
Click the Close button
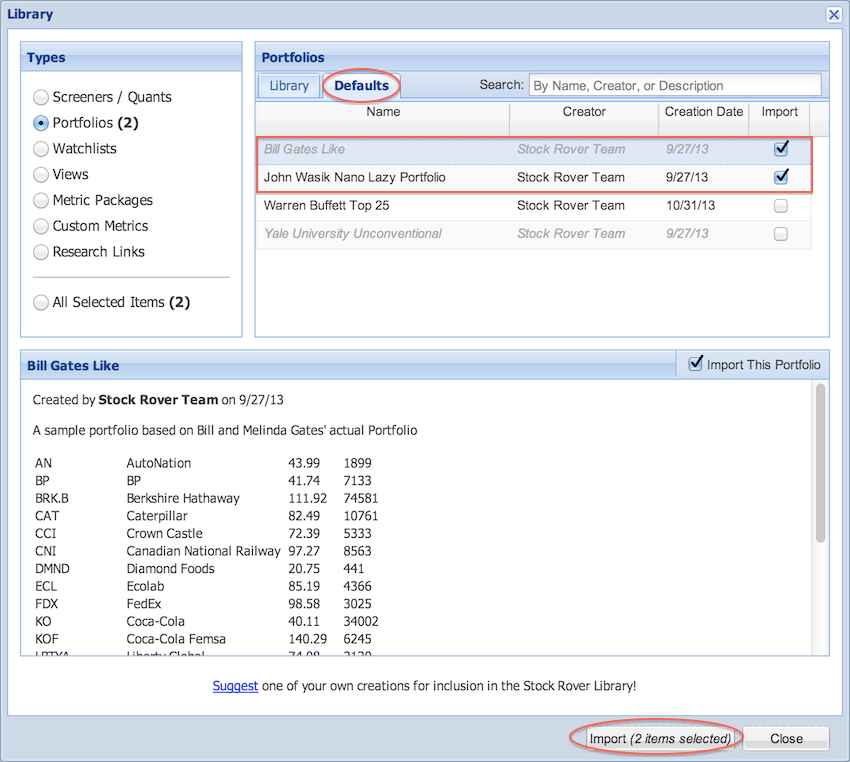(786, 739)
